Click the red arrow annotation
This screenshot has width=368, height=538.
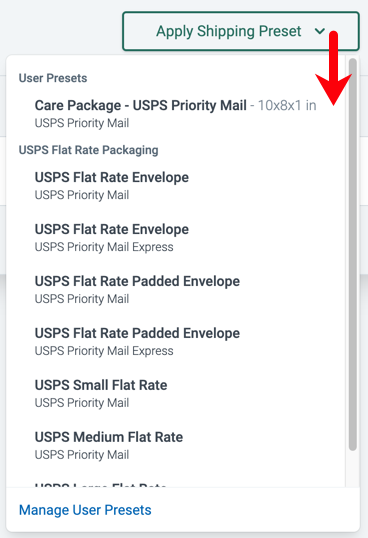(x=333, y=68)
